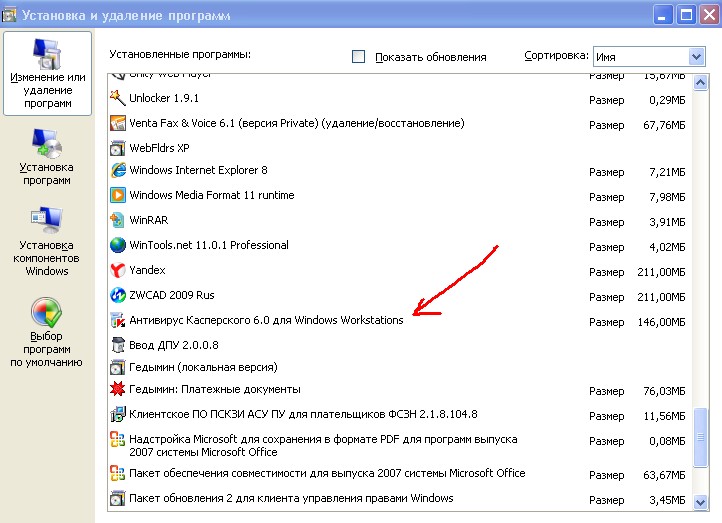722x523 pixels.
Task: Enable the "Показать обновления" checkbox
Action: [359, 57]
